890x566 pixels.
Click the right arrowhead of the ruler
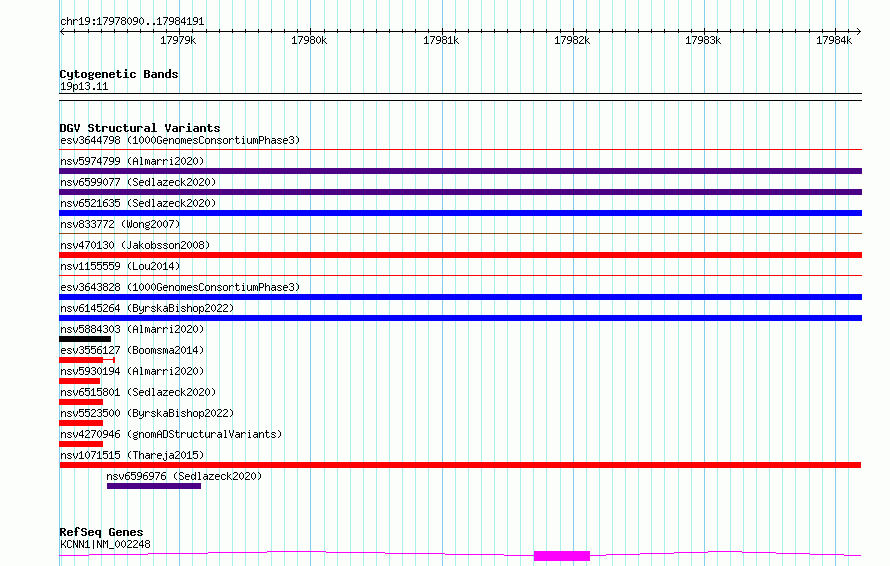click(x=859, y=32)
